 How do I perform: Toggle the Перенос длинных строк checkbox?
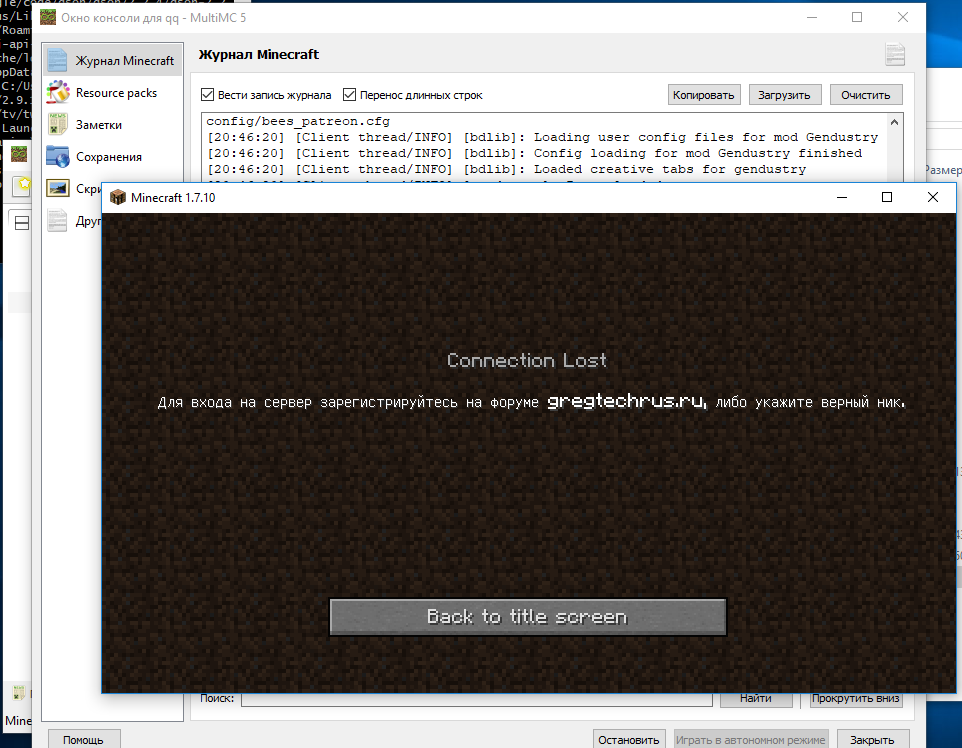pyautogui.click(x=350, y=94)
